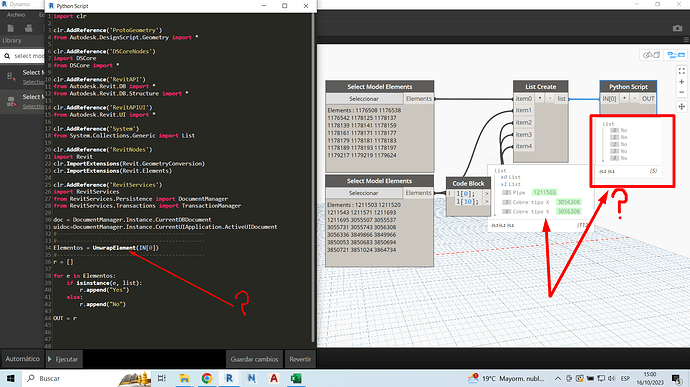690x387 pixels.
Task: Click the item4 input port on List Create
Action: [524, 146]
